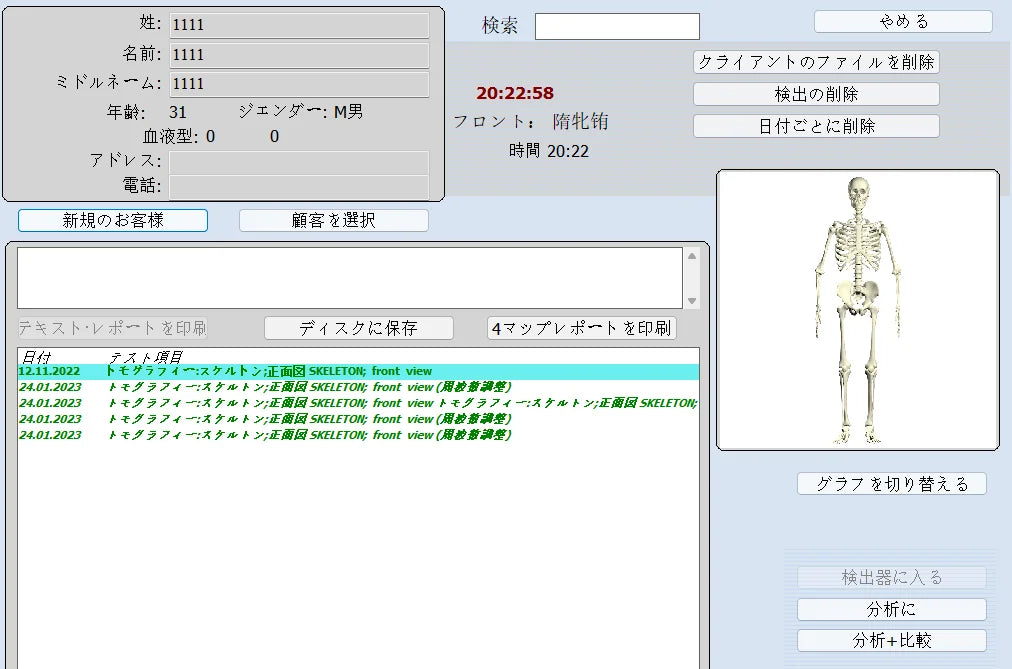Click the 分析に button

[x=891, y=609]
